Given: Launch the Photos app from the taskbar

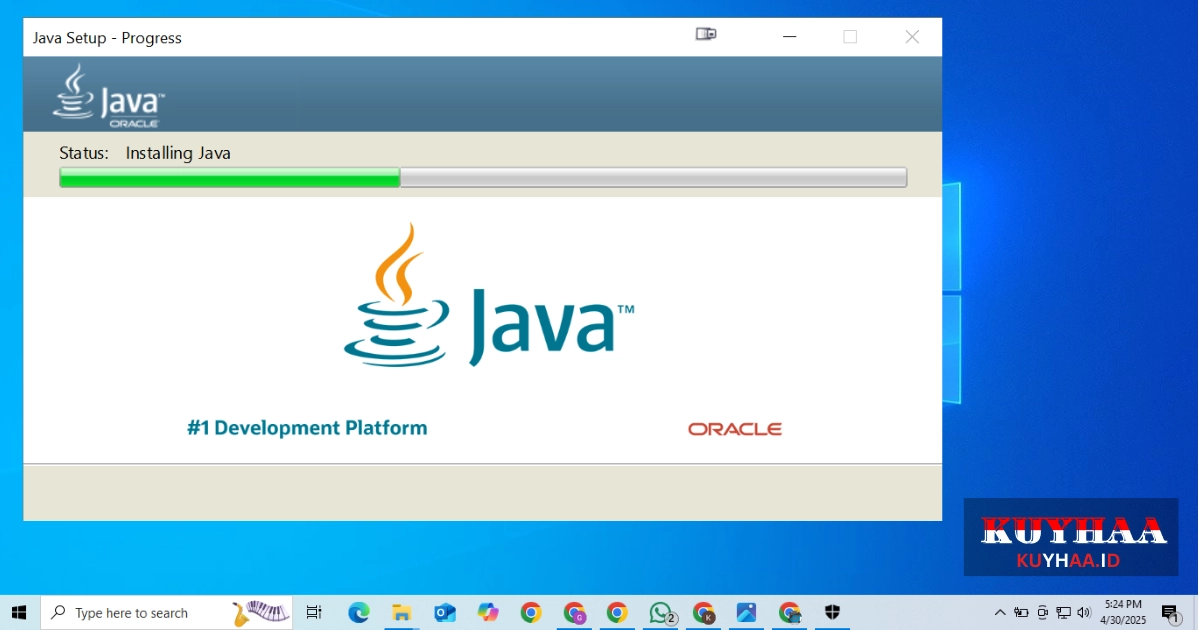Looking at the screenshot, I should [x=746, y=612].
